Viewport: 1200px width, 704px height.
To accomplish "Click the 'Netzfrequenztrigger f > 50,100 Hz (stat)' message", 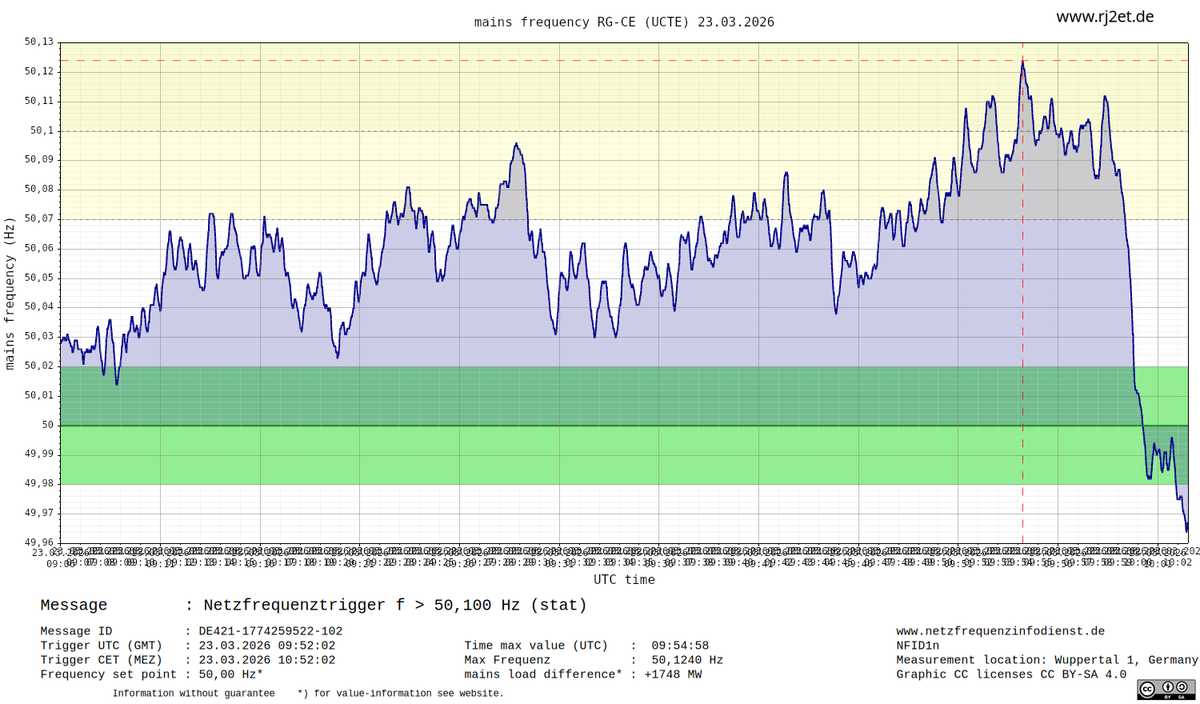I will point(395,605).
